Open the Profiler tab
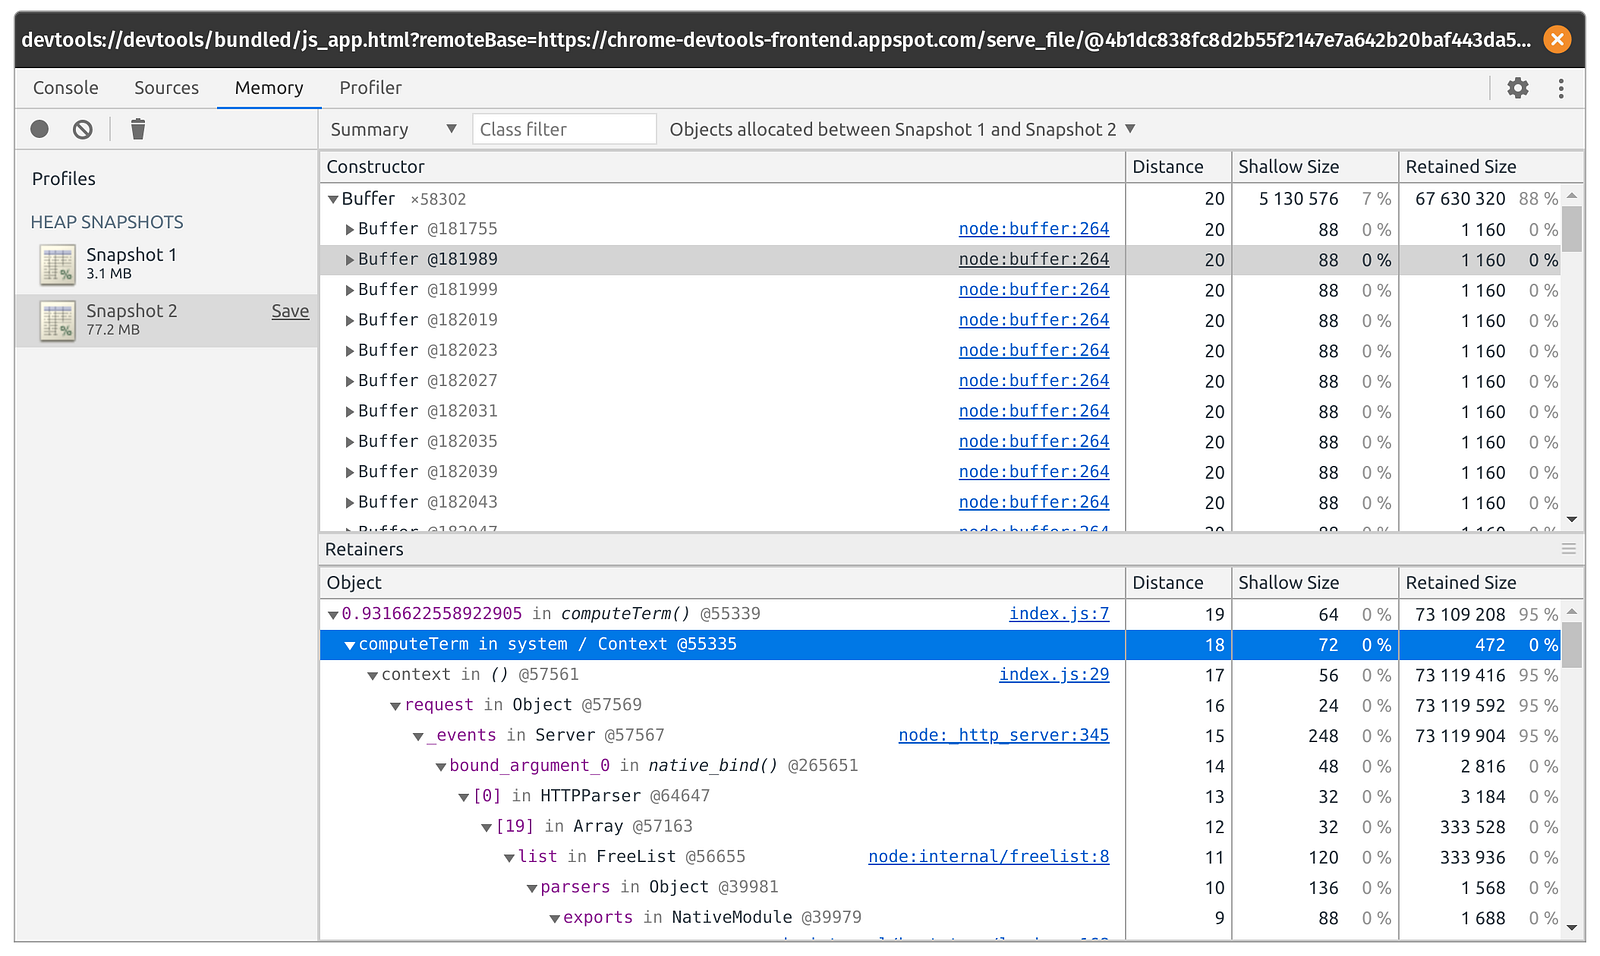This screenshot has width=1600, height=956. (371, 88)
